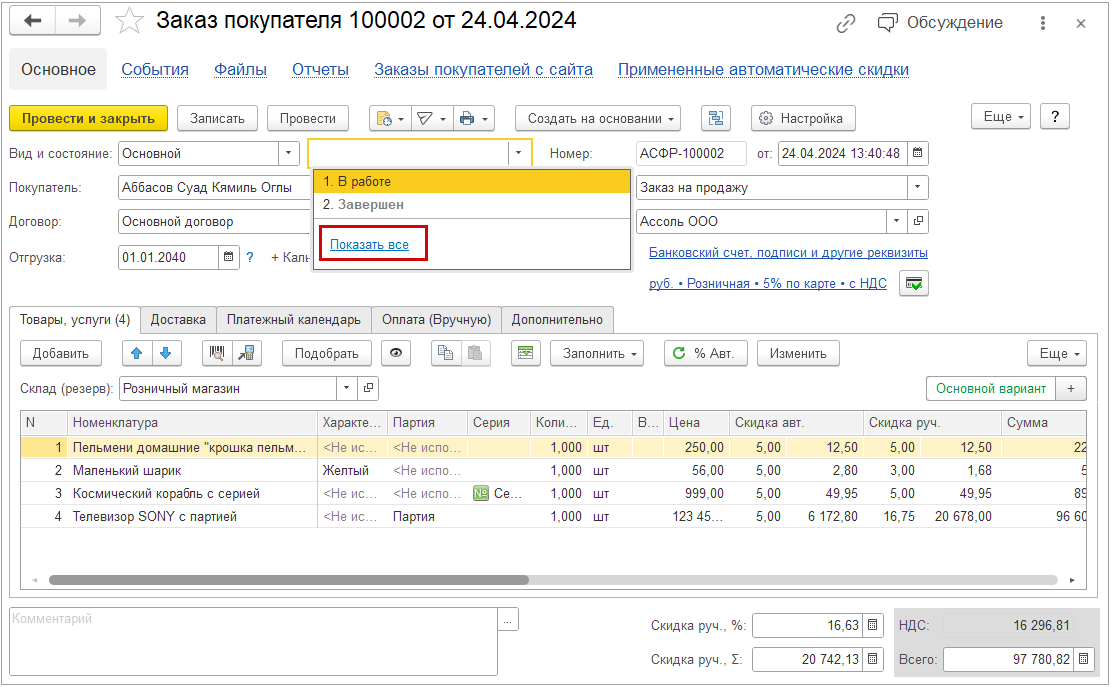Go forward with the right arrow button
Image resolution: width=1111 pixels, height=687 pixels.
[77, 21]
